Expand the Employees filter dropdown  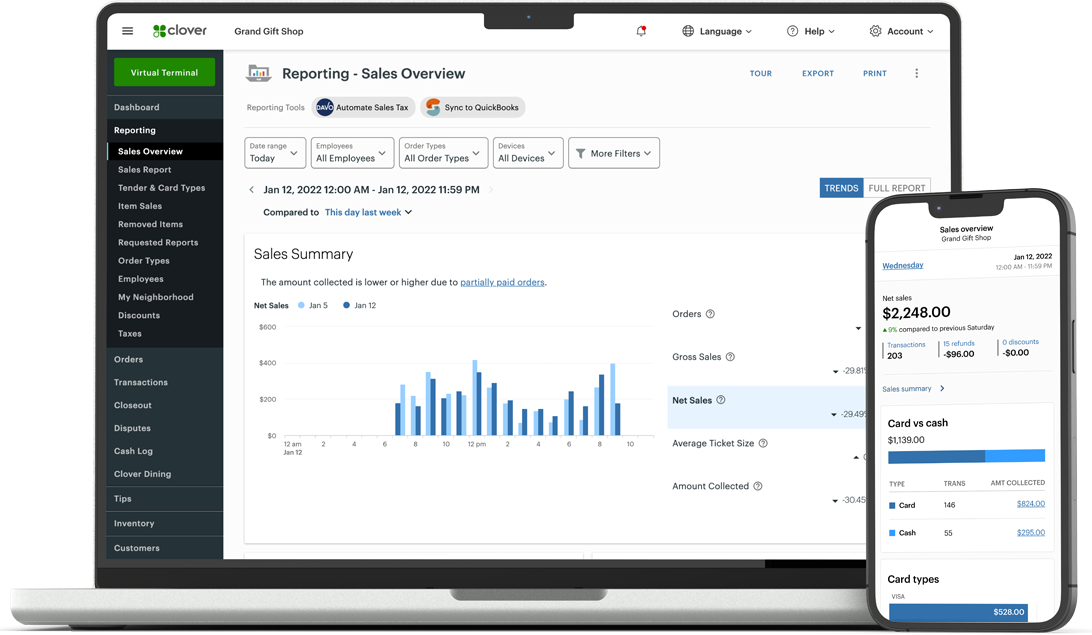[352, 153]
